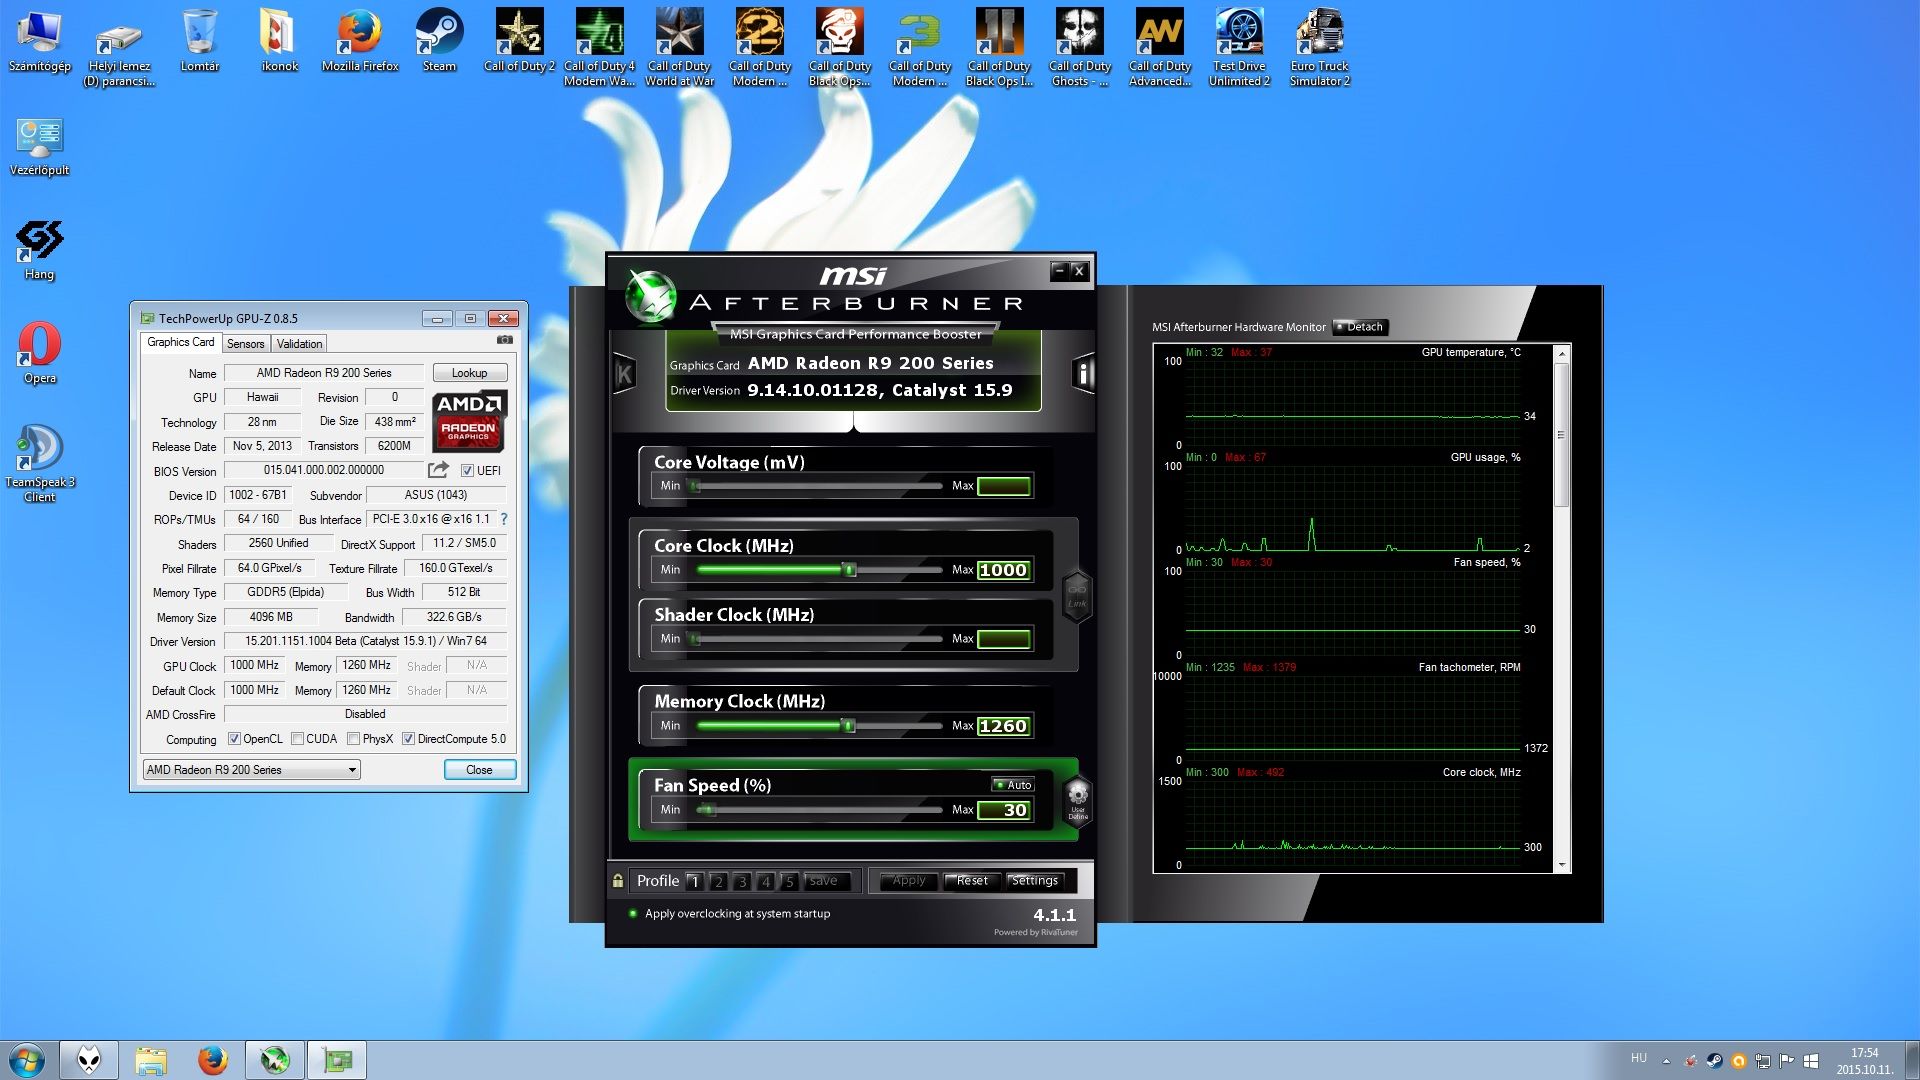
Task: Click GPU-Z BIOS export share icon
Action: [438, 470]
